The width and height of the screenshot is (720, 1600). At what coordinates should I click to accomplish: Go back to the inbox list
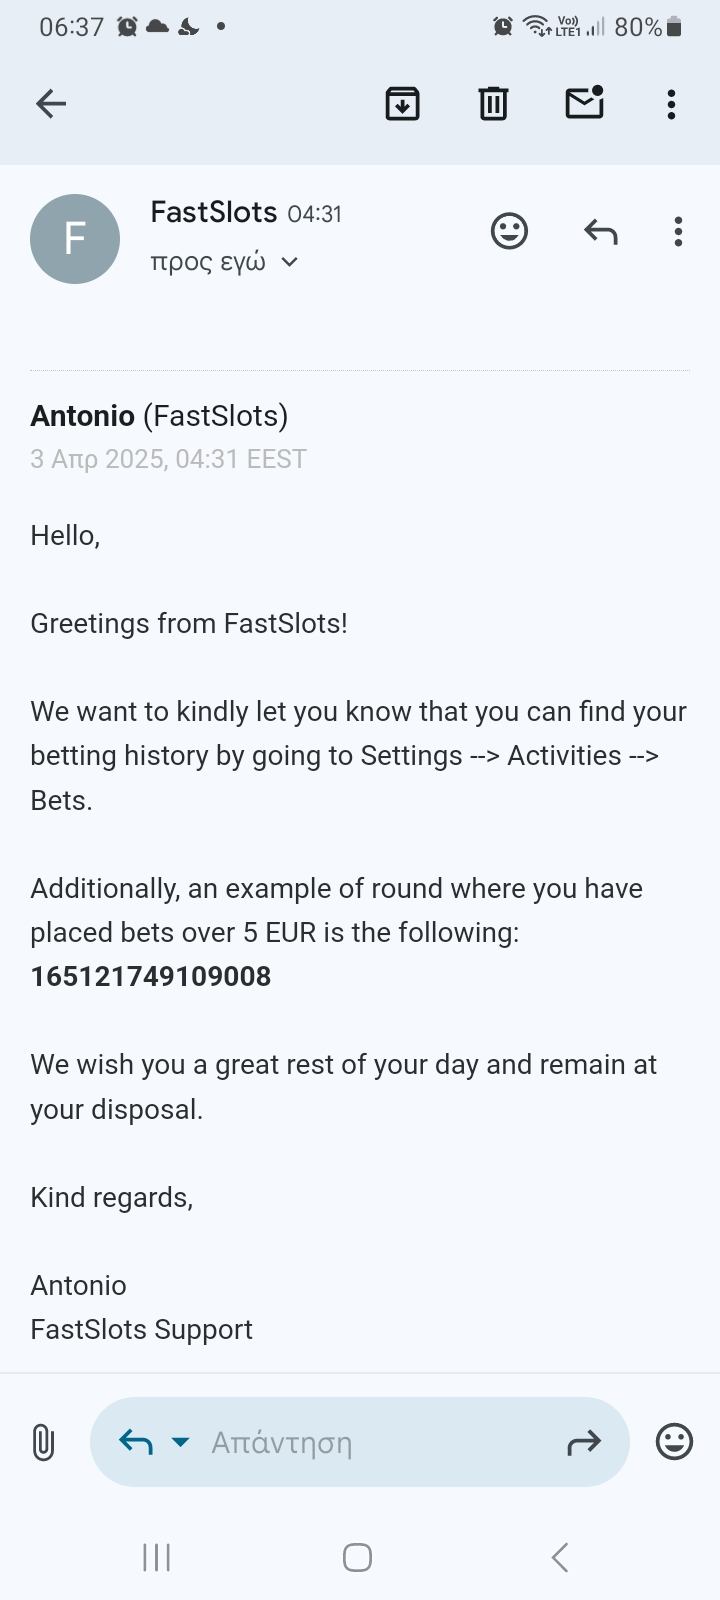(51, 103)
